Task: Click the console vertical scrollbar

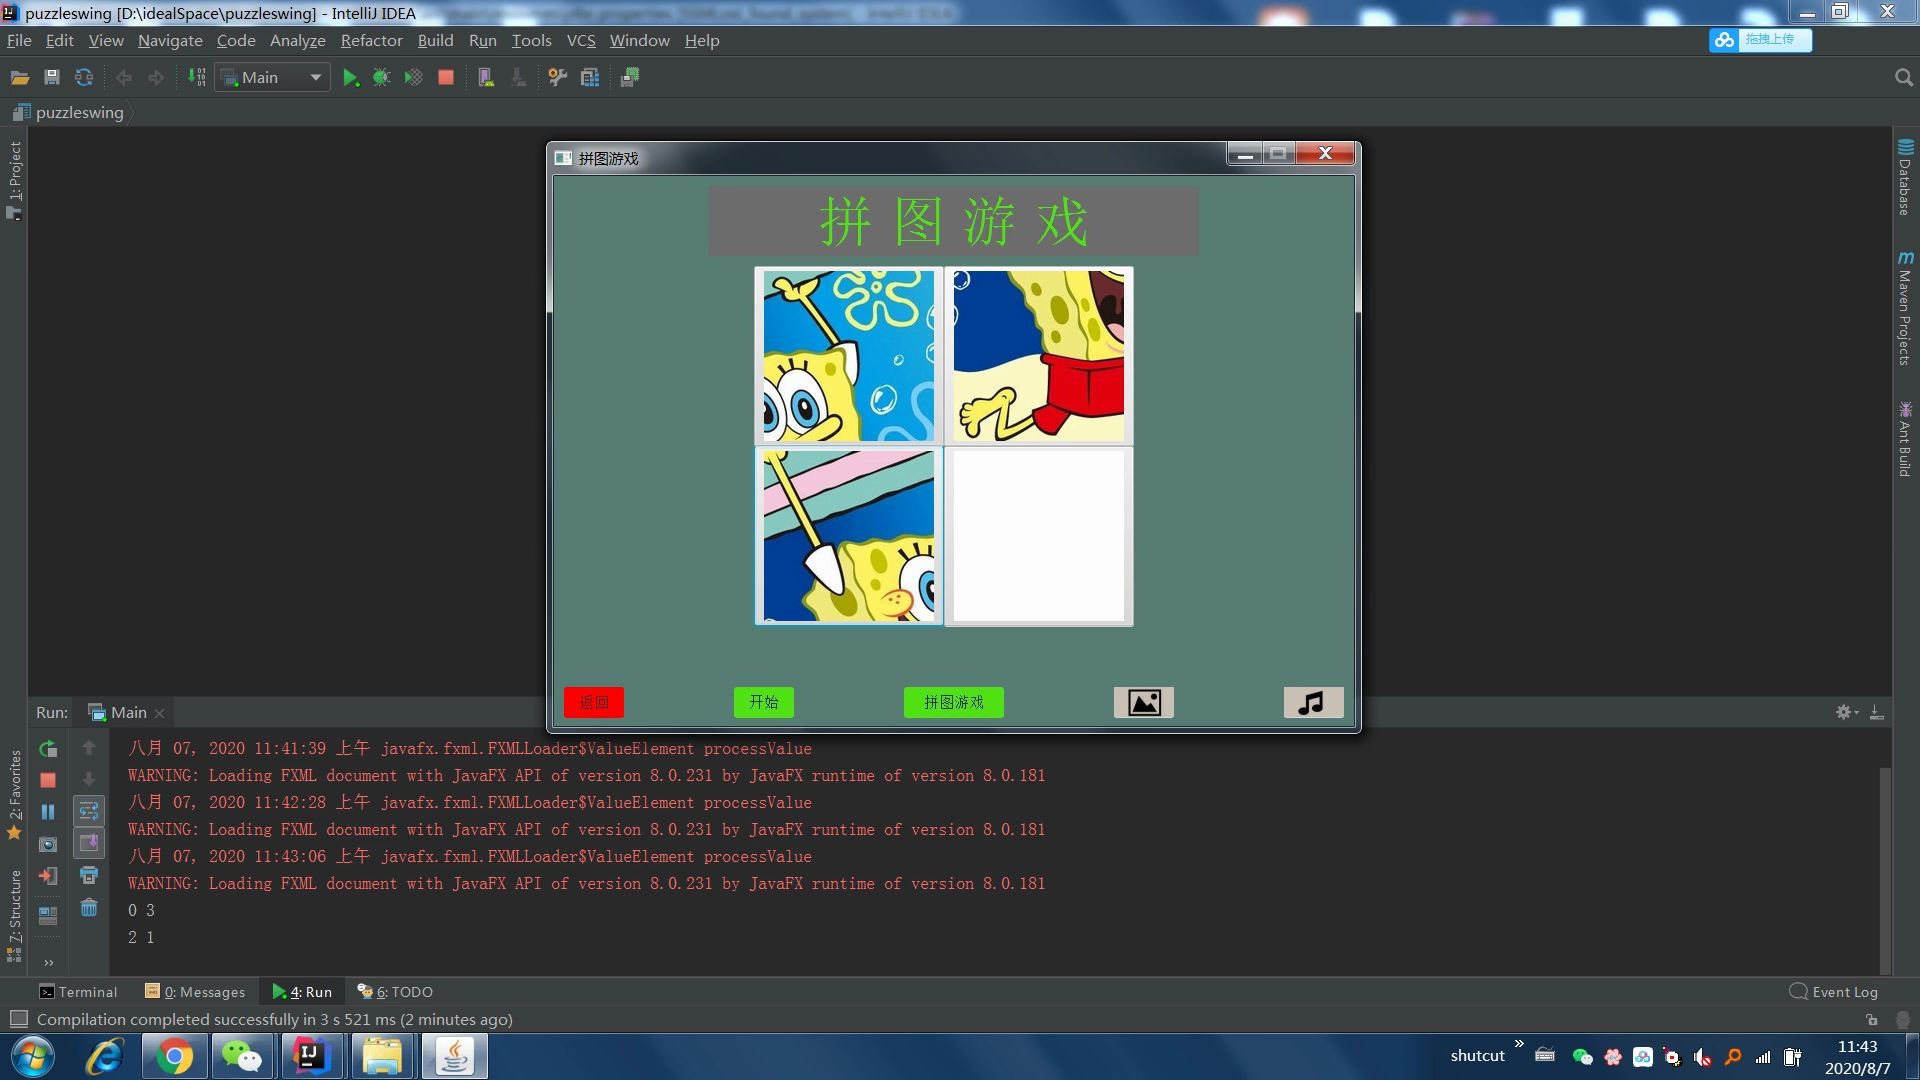Action: (1885, 870)
